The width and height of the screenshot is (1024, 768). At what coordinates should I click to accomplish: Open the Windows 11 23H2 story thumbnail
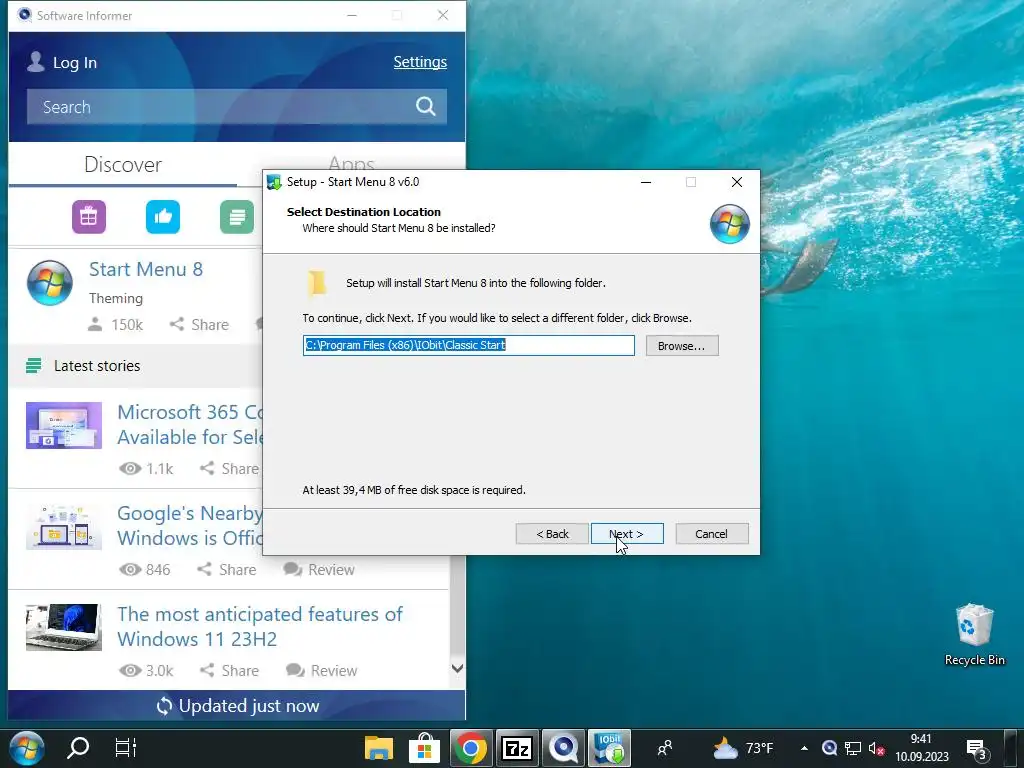64,628
